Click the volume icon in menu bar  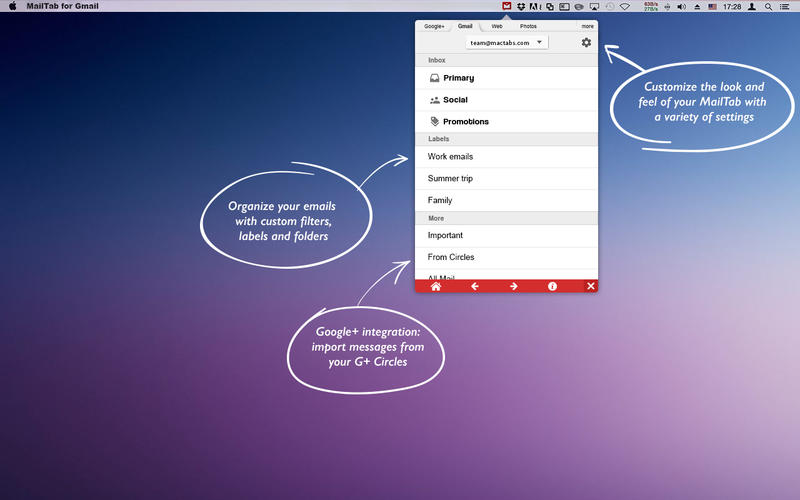[681, 7]
